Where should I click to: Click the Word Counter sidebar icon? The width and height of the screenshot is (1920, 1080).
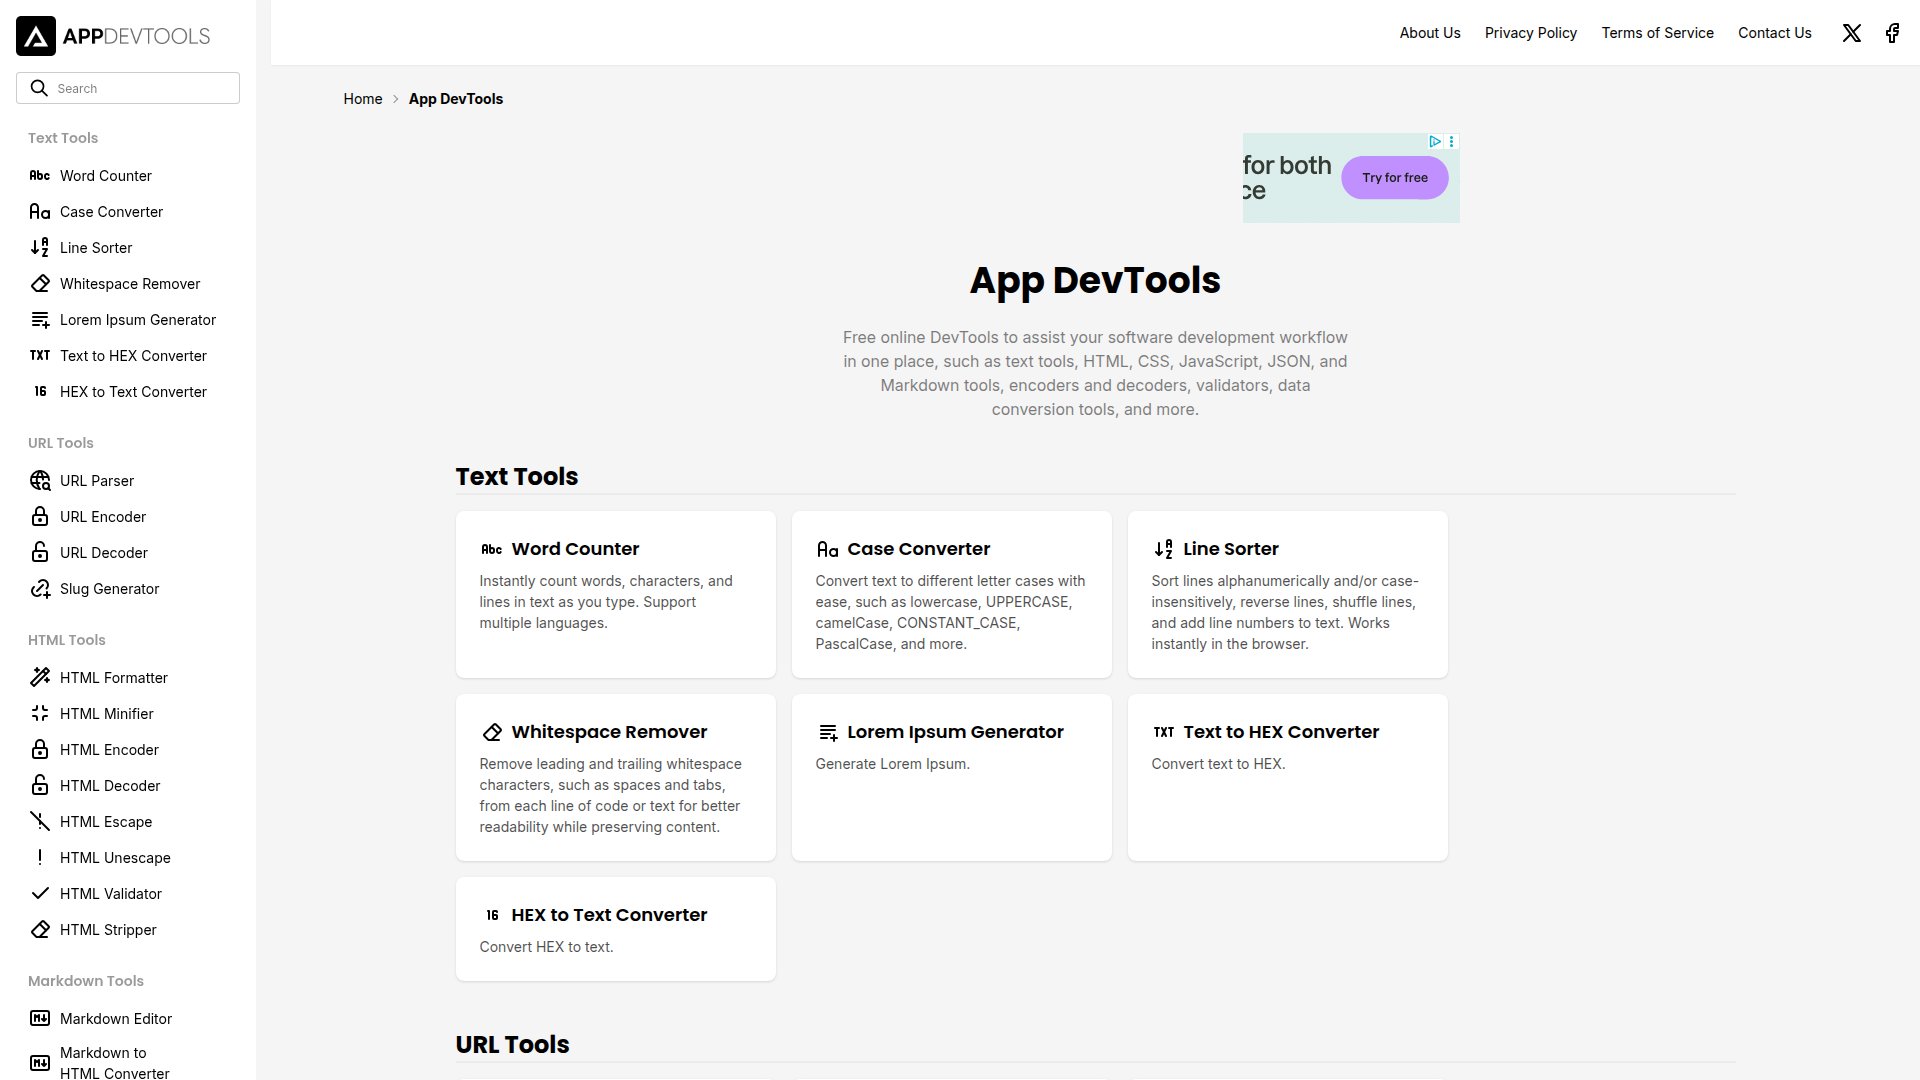click(x=40, y=176)
